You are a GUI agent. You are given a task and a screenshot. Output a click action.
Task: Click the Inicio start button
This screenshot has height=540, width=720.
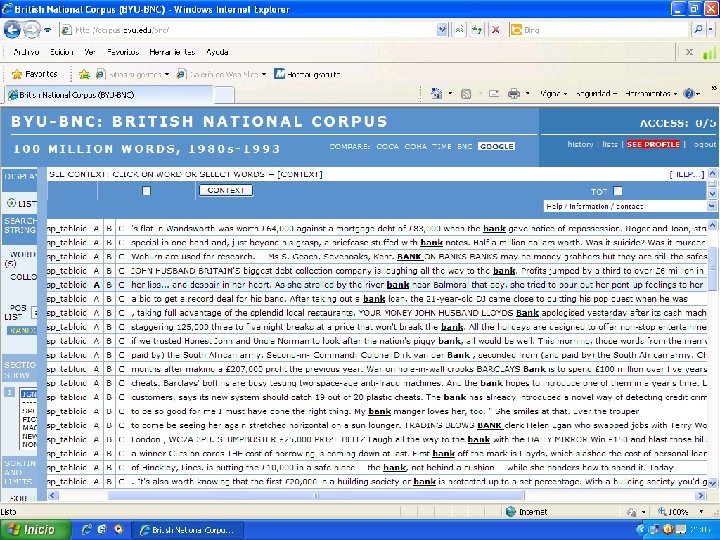(36, 529)
